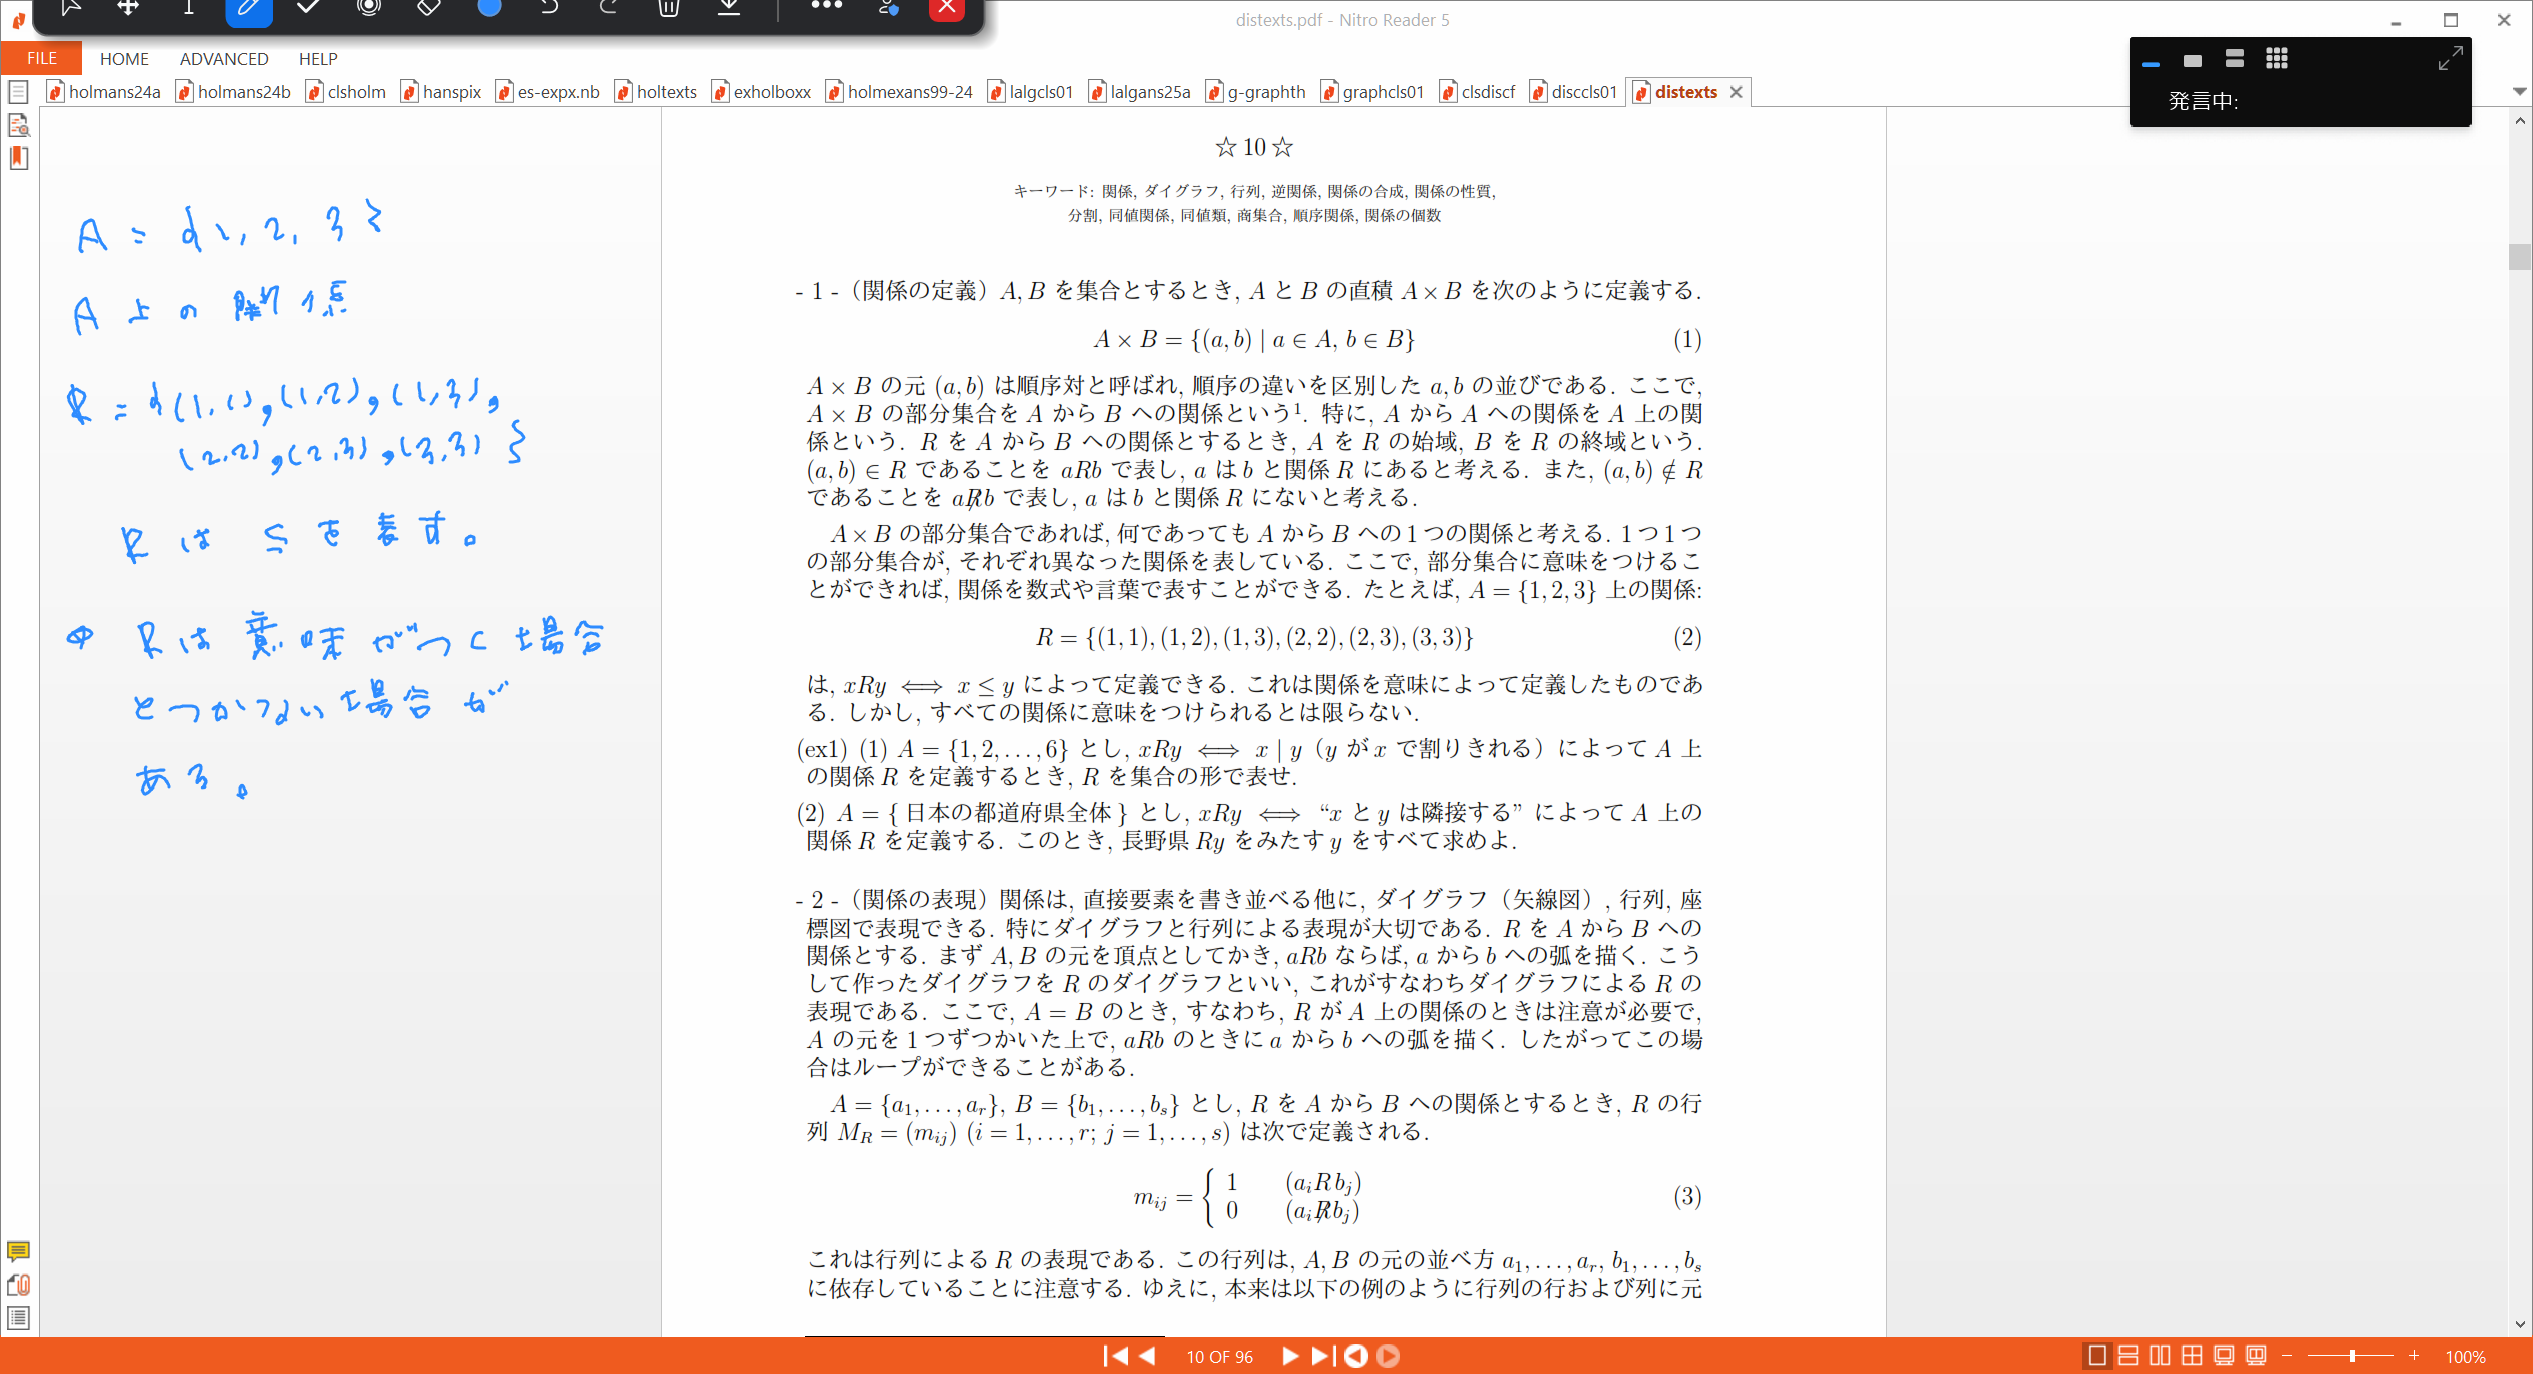
Task: Select the eraser annotation tool
Action: pyautogui.click(x=429, y=8)
